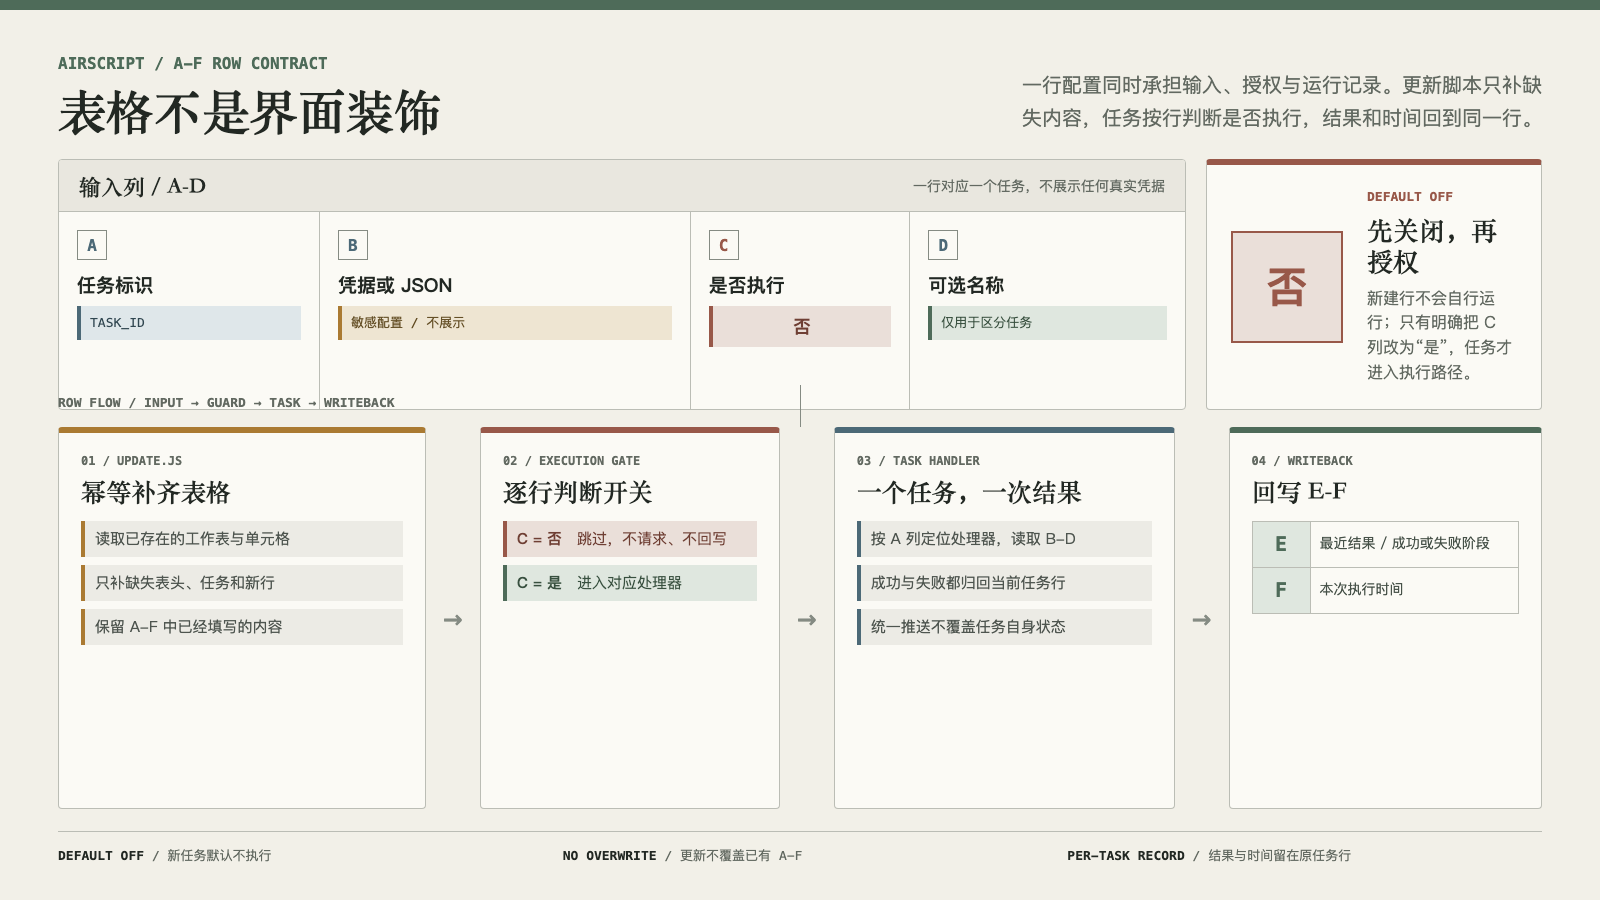Click the 凭据或 JSON label
1600x900 pixels.
(x=395, y=285)
